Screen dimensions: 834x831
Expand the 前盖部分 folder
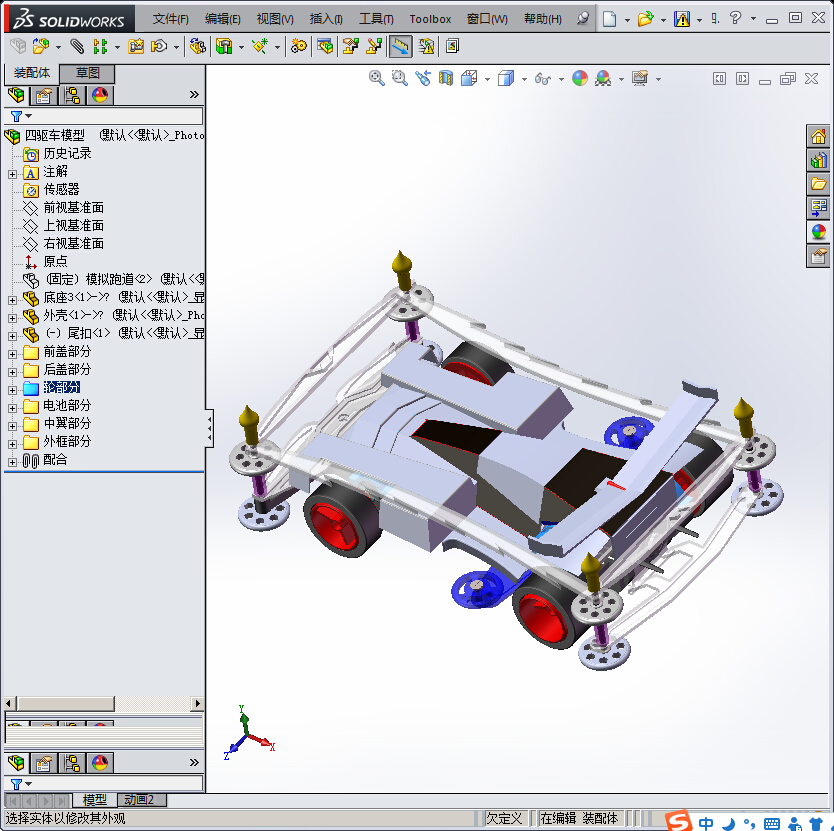pos(12,354)
